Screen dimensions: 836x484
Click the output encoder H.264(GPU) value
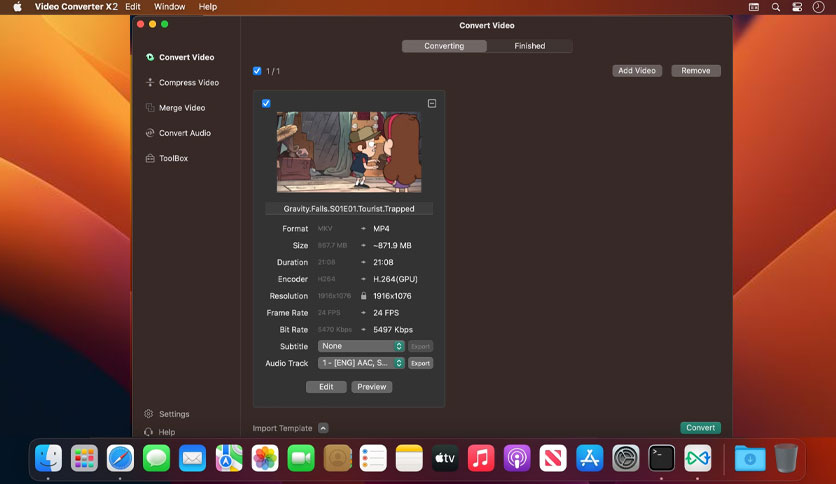395,279
